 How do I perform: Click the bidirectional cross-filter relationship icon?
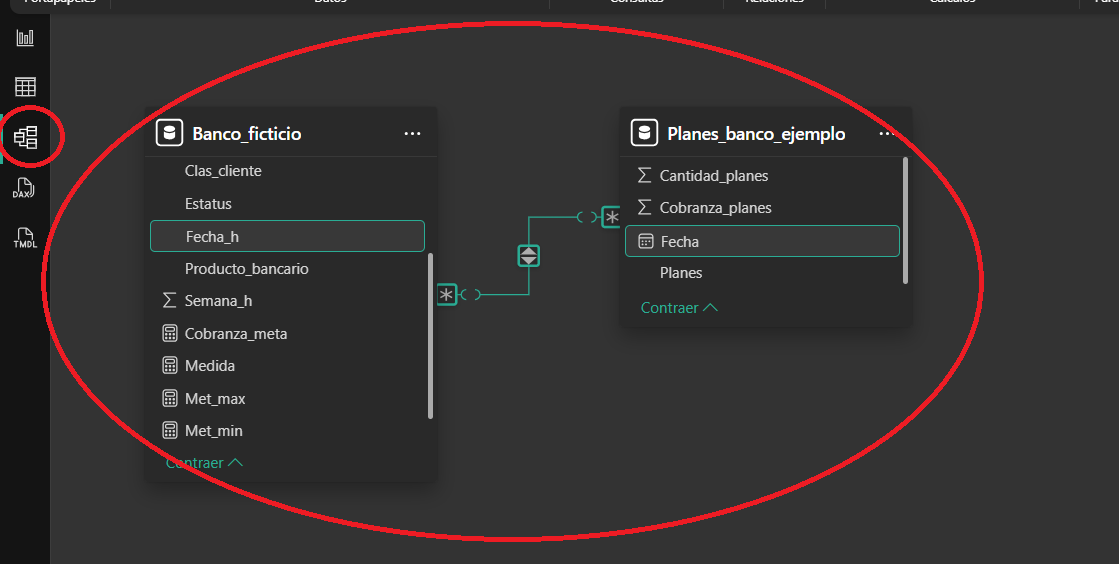(x=529, y=256)
